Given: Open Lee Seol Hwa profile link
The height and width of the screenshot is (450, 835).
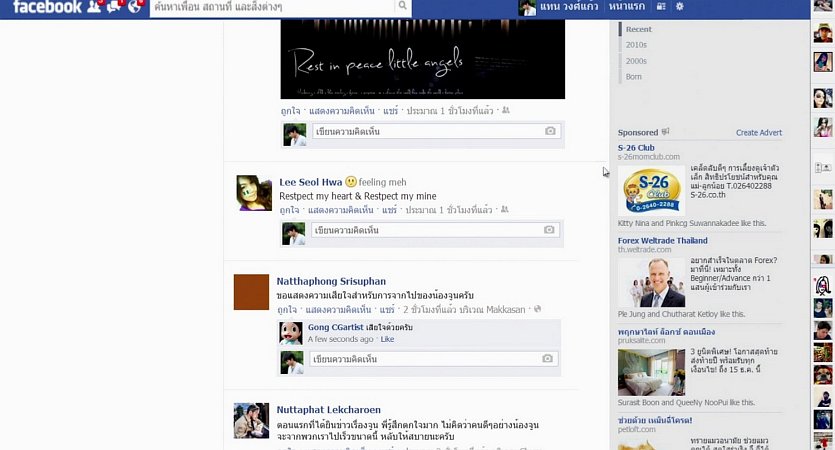Looking at the screenshot, I should click(310, 182).
